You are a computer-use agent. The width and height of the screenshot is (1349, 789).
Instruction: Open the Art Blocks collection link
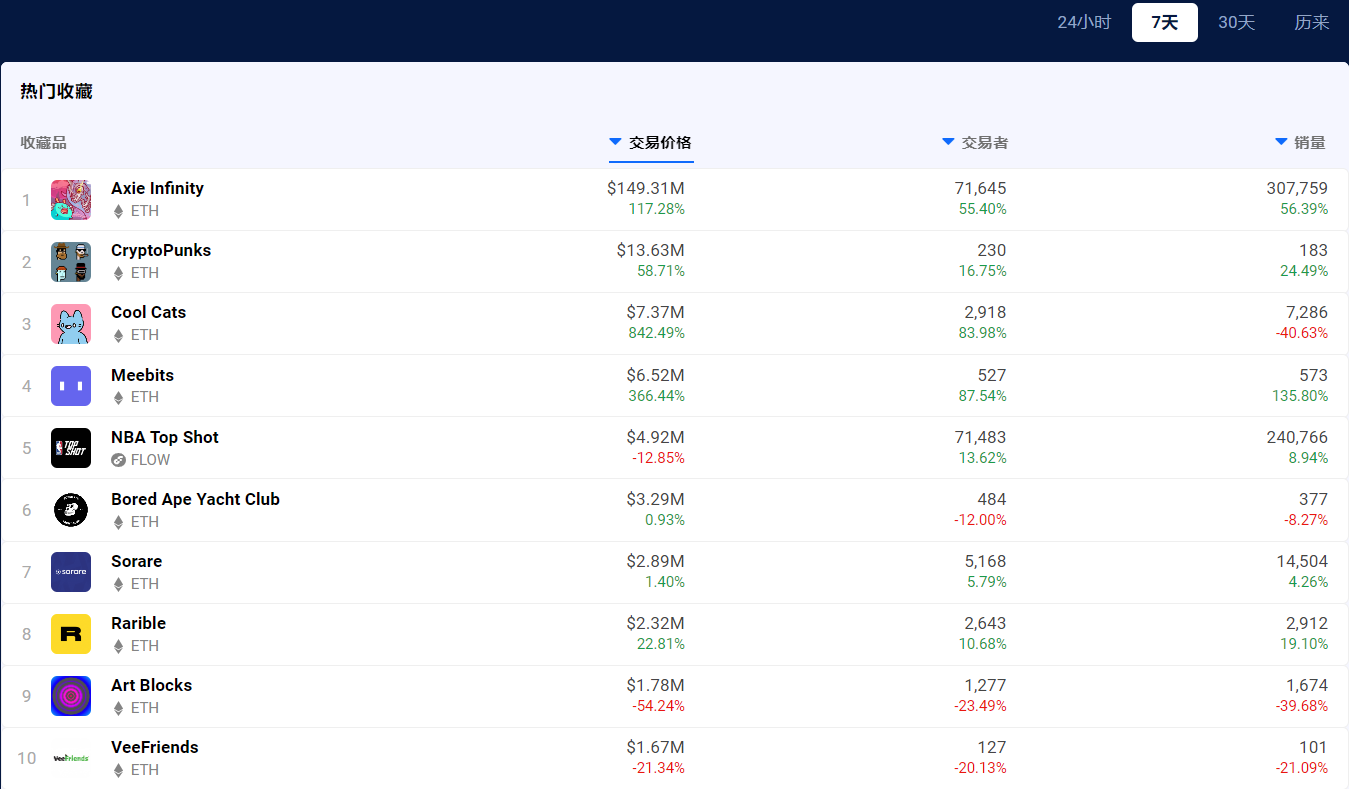pos(151,685)
